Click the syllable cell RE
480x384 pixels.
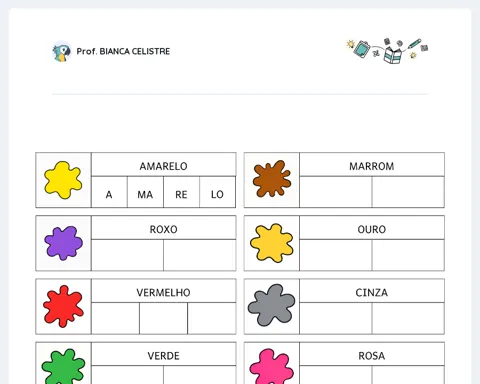click(181, 192)
